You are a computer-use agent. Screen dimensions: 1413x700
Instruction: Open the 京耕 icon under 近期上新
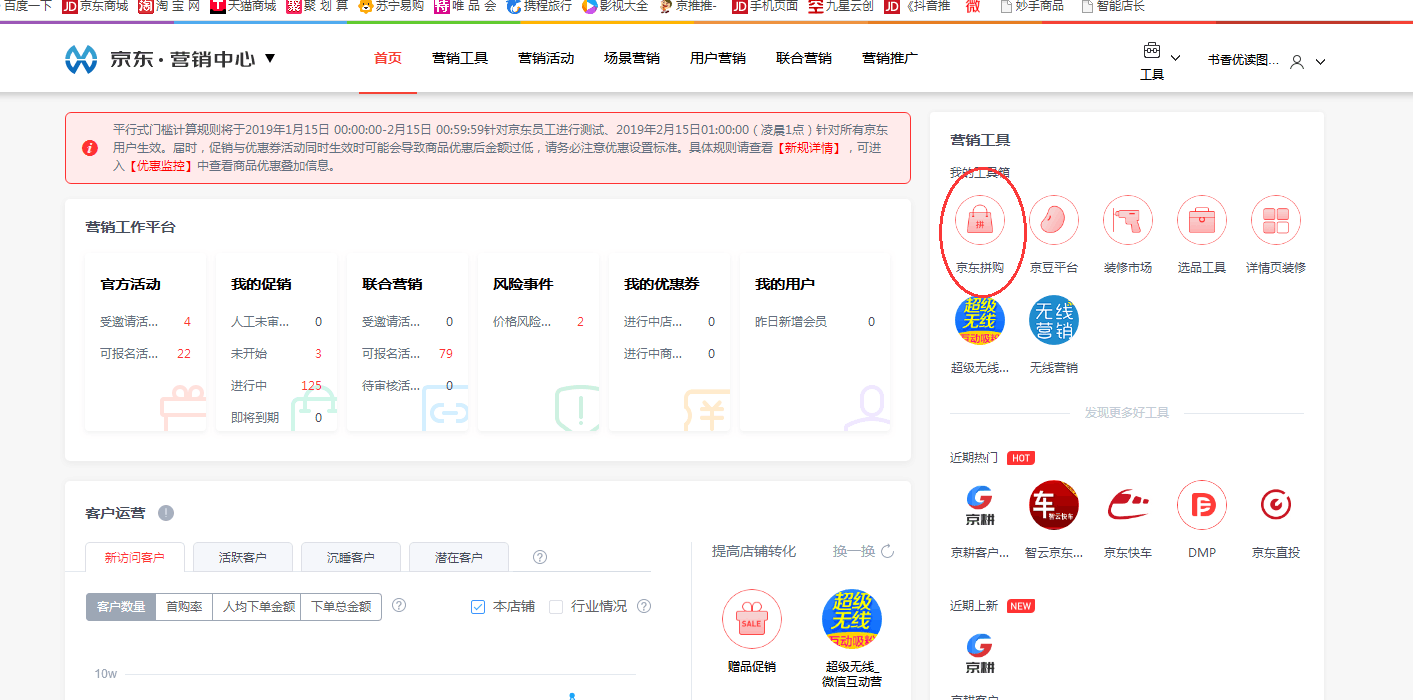[x=979, y=653]
